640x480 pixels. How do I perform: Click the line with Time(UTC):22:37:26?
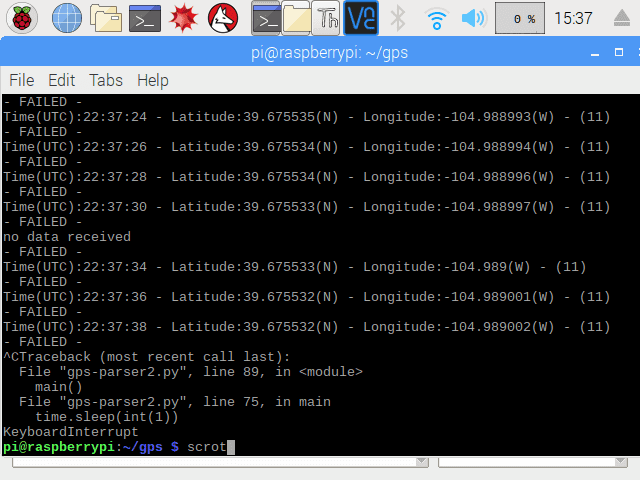[x=307, y=147]
